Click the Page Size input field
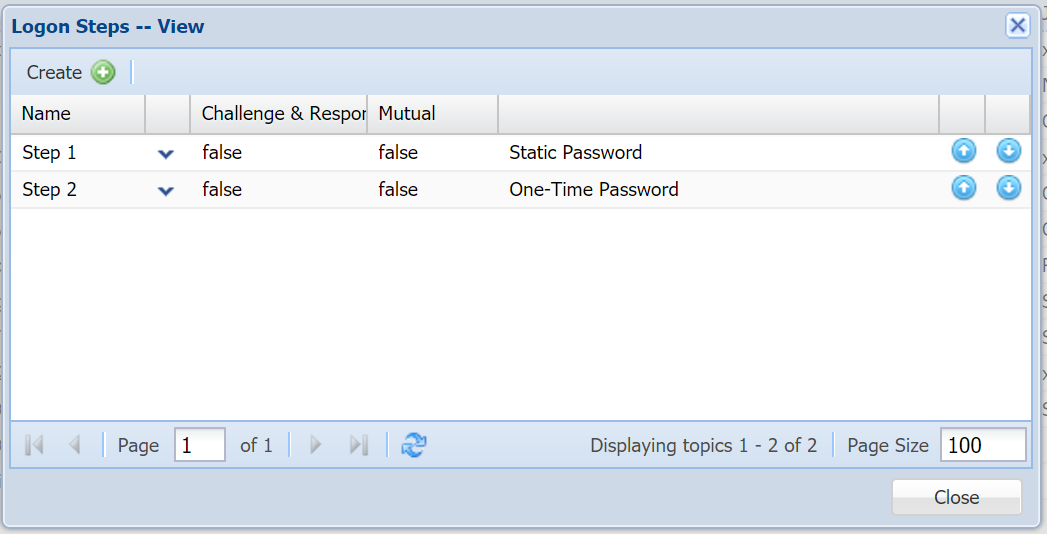1047x534 pixels. pos(982,445)
